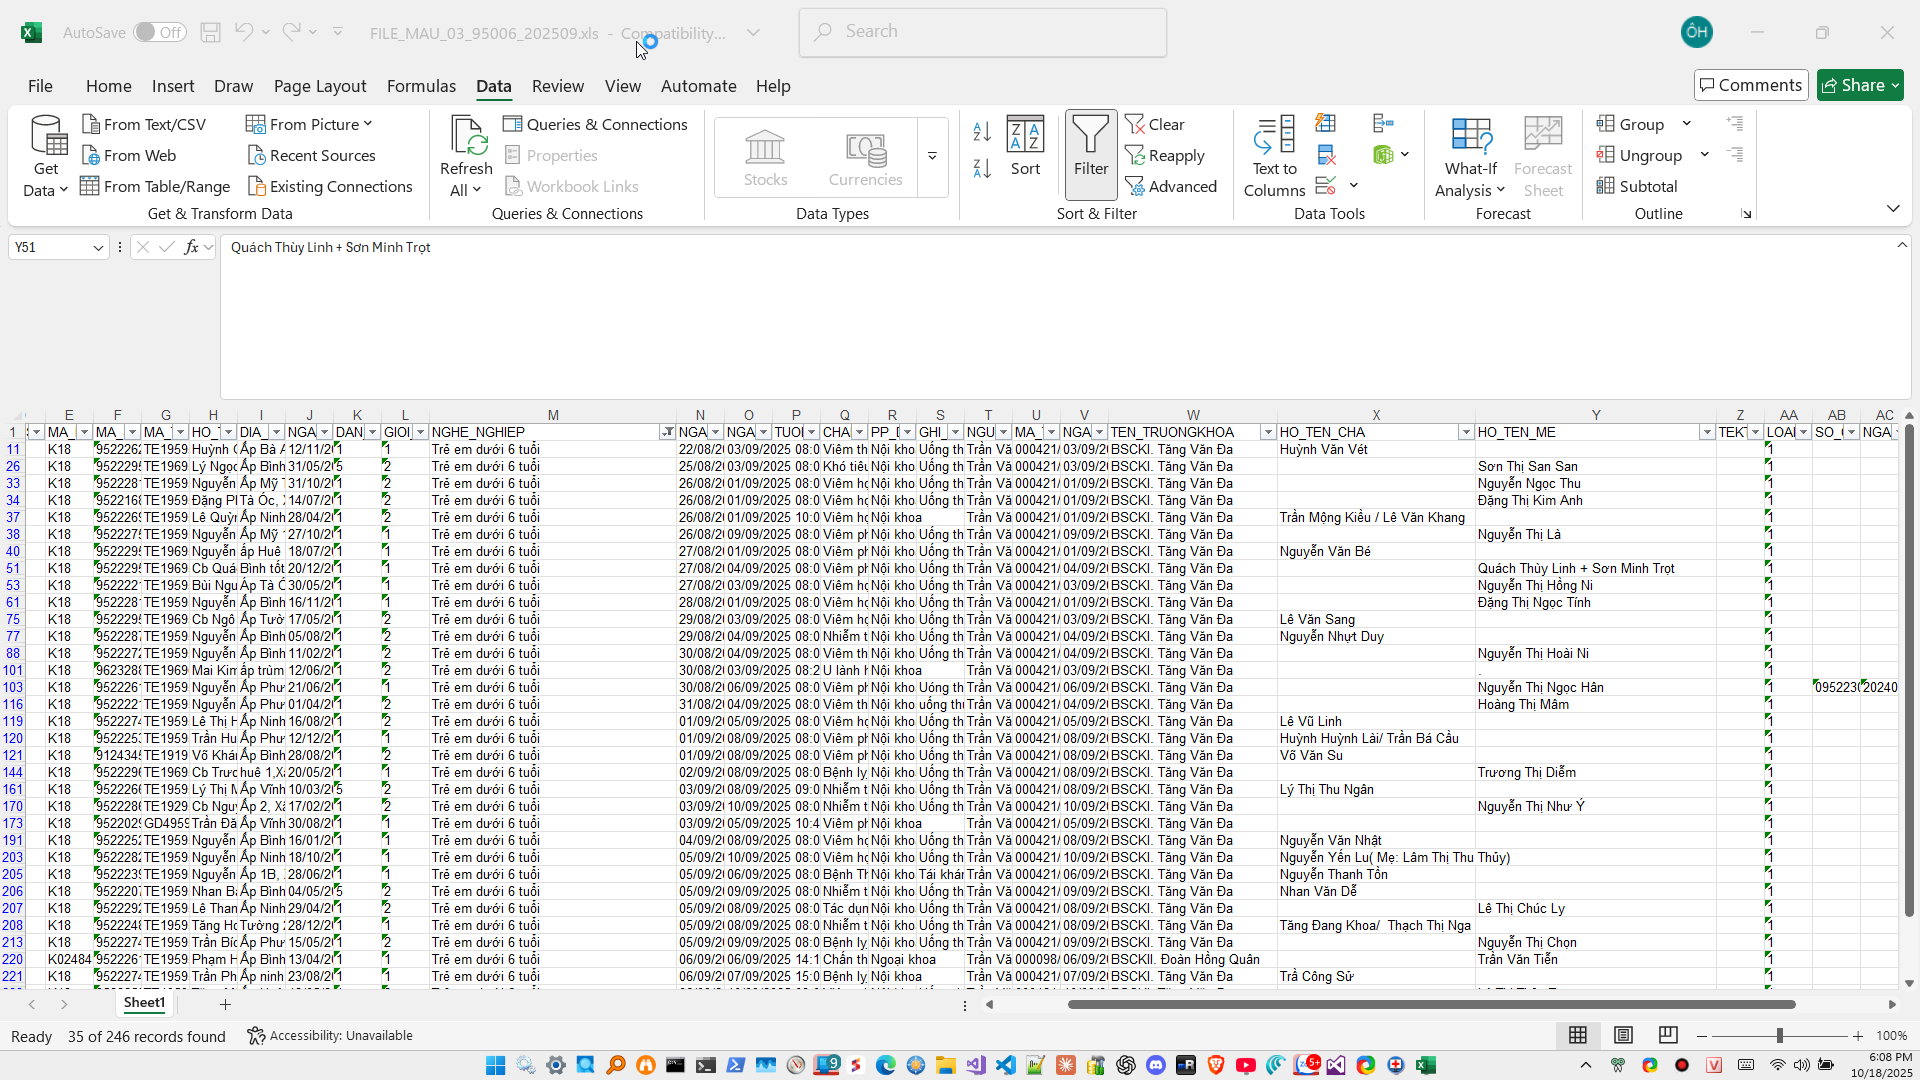Click the Comments button
Image resolution: width=1920 pixels, height=1080 pixels.
[1750, 85]
